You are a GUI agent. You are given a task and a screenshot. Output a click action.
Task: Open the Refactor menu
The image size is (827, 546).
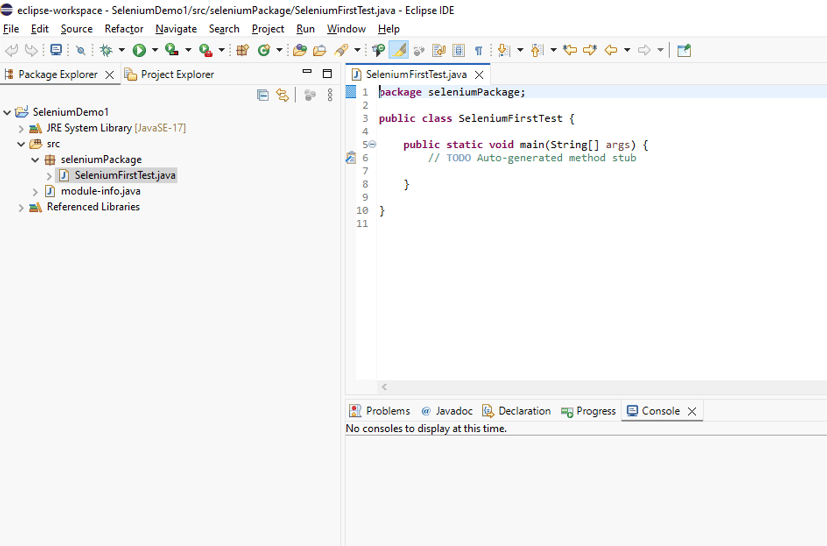tap(124, 29)
